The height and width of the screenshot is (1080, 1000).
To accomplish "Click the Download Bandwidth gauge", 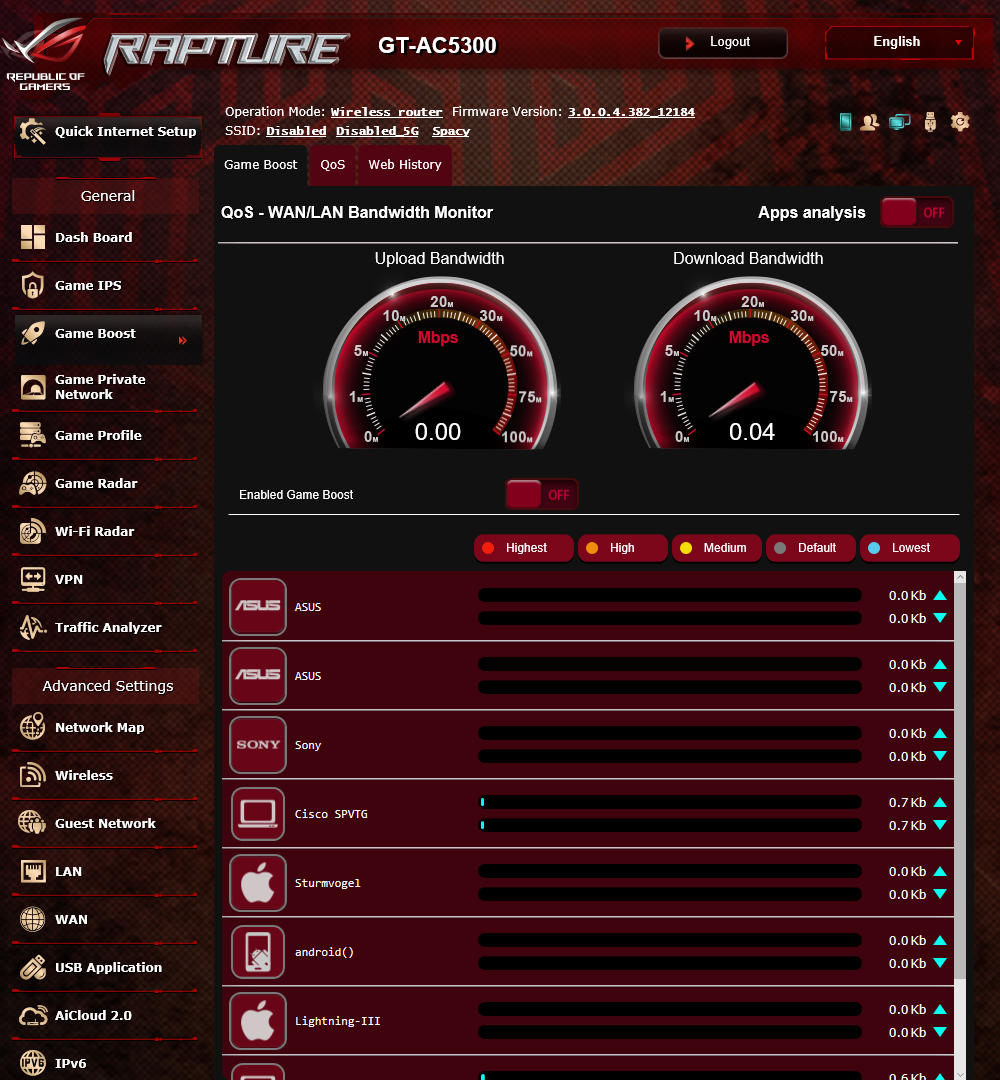I will click(x=751, y=364).
